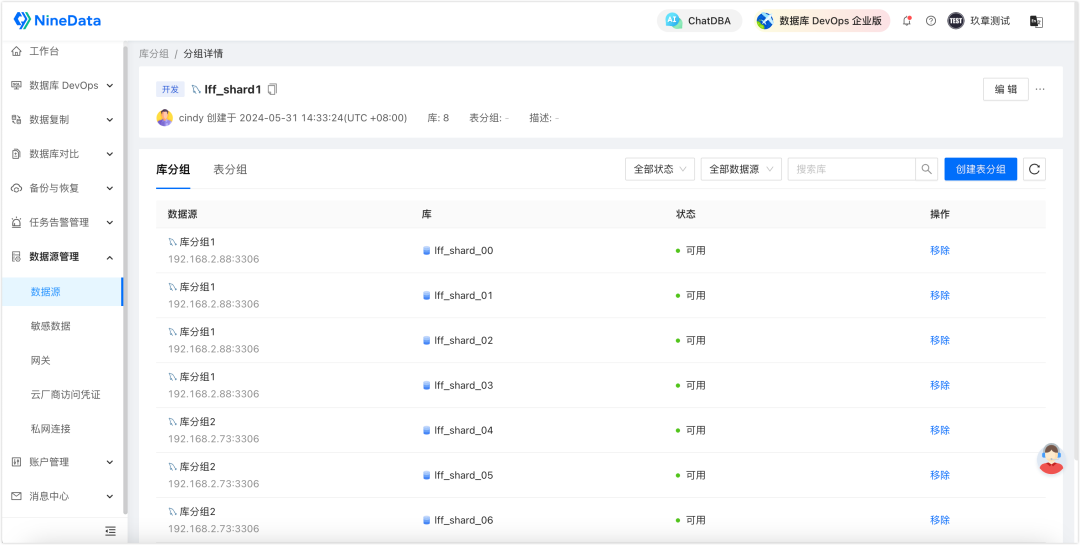Open the notifications bell
1080x545 pixels.
pos(907,21)
